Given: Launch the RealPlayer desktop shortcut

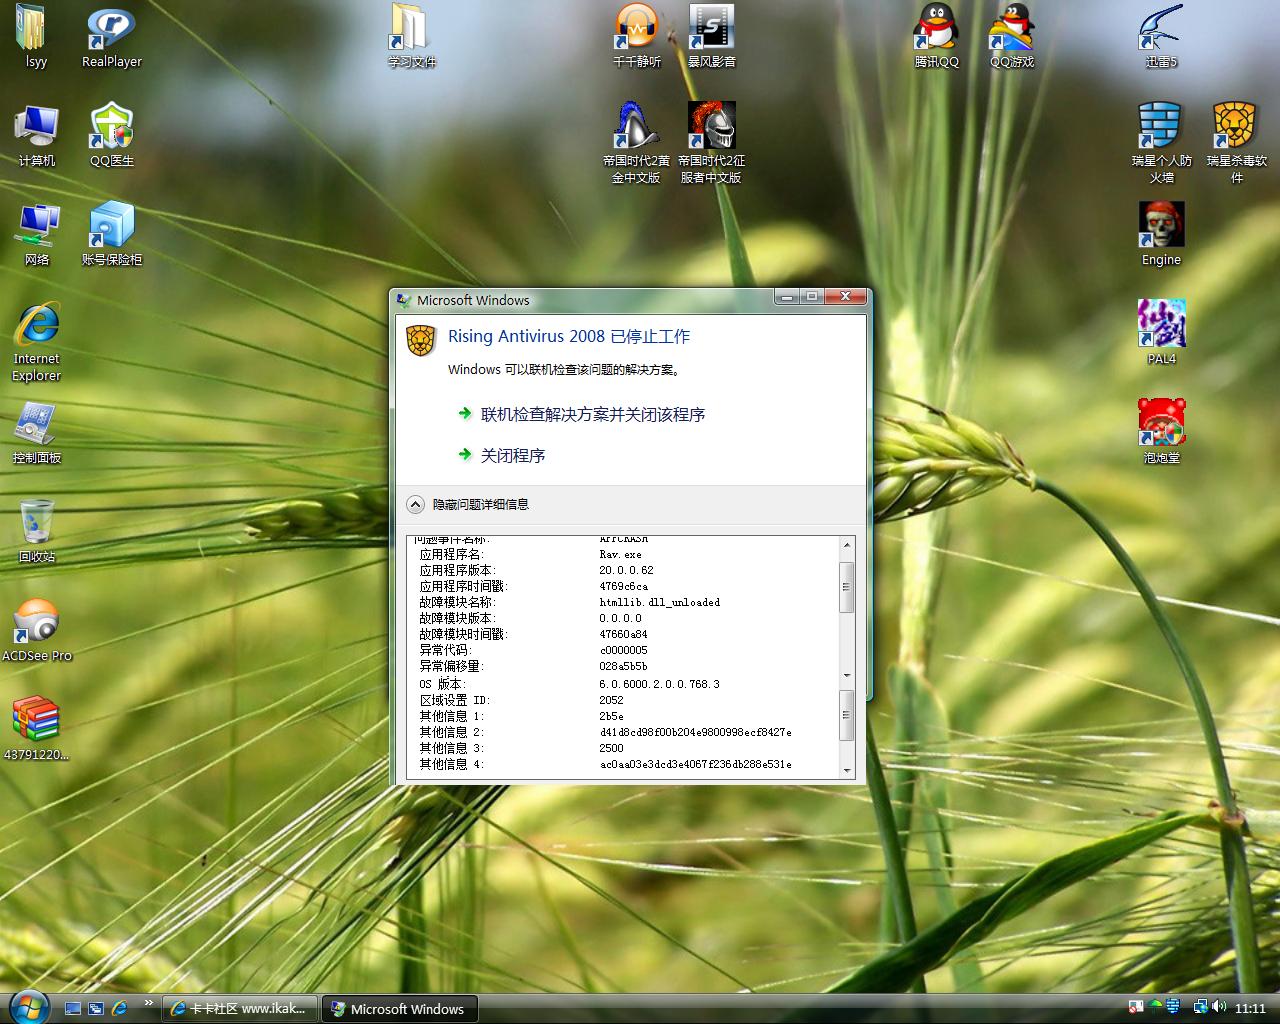Looking at the screenshot, I should 111,37.
